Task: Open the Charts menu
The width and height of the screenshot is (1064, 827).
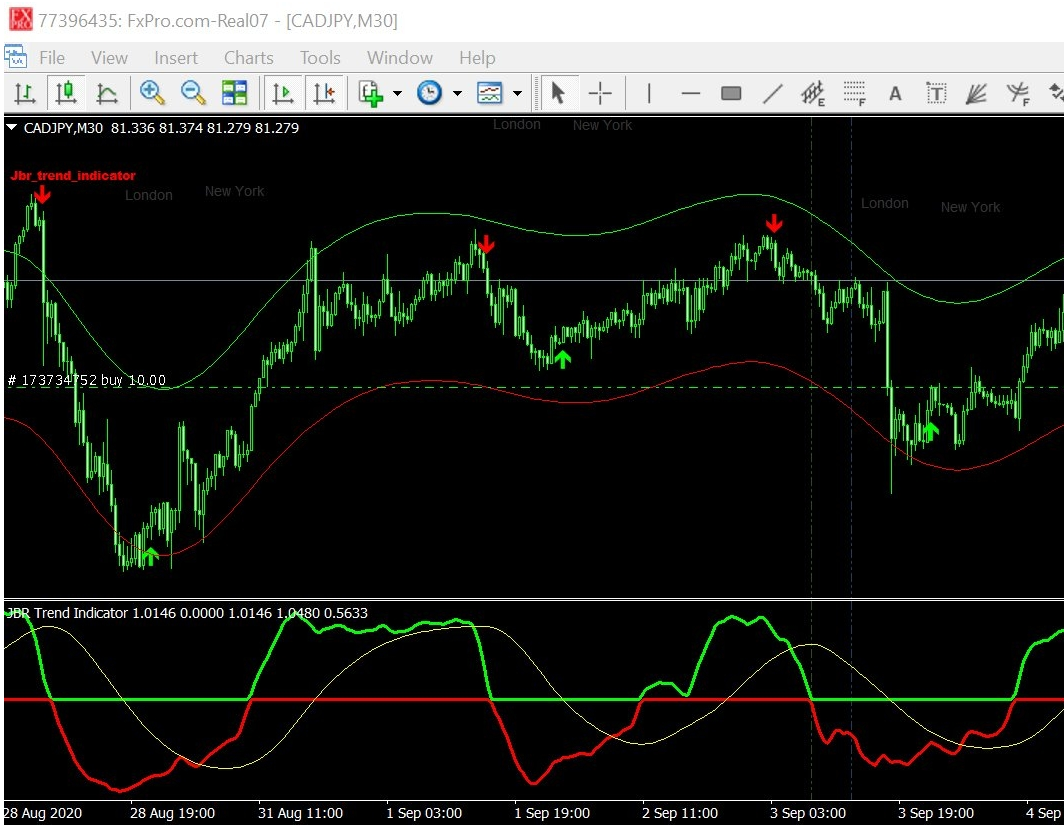Action: (x=248, y=58)
